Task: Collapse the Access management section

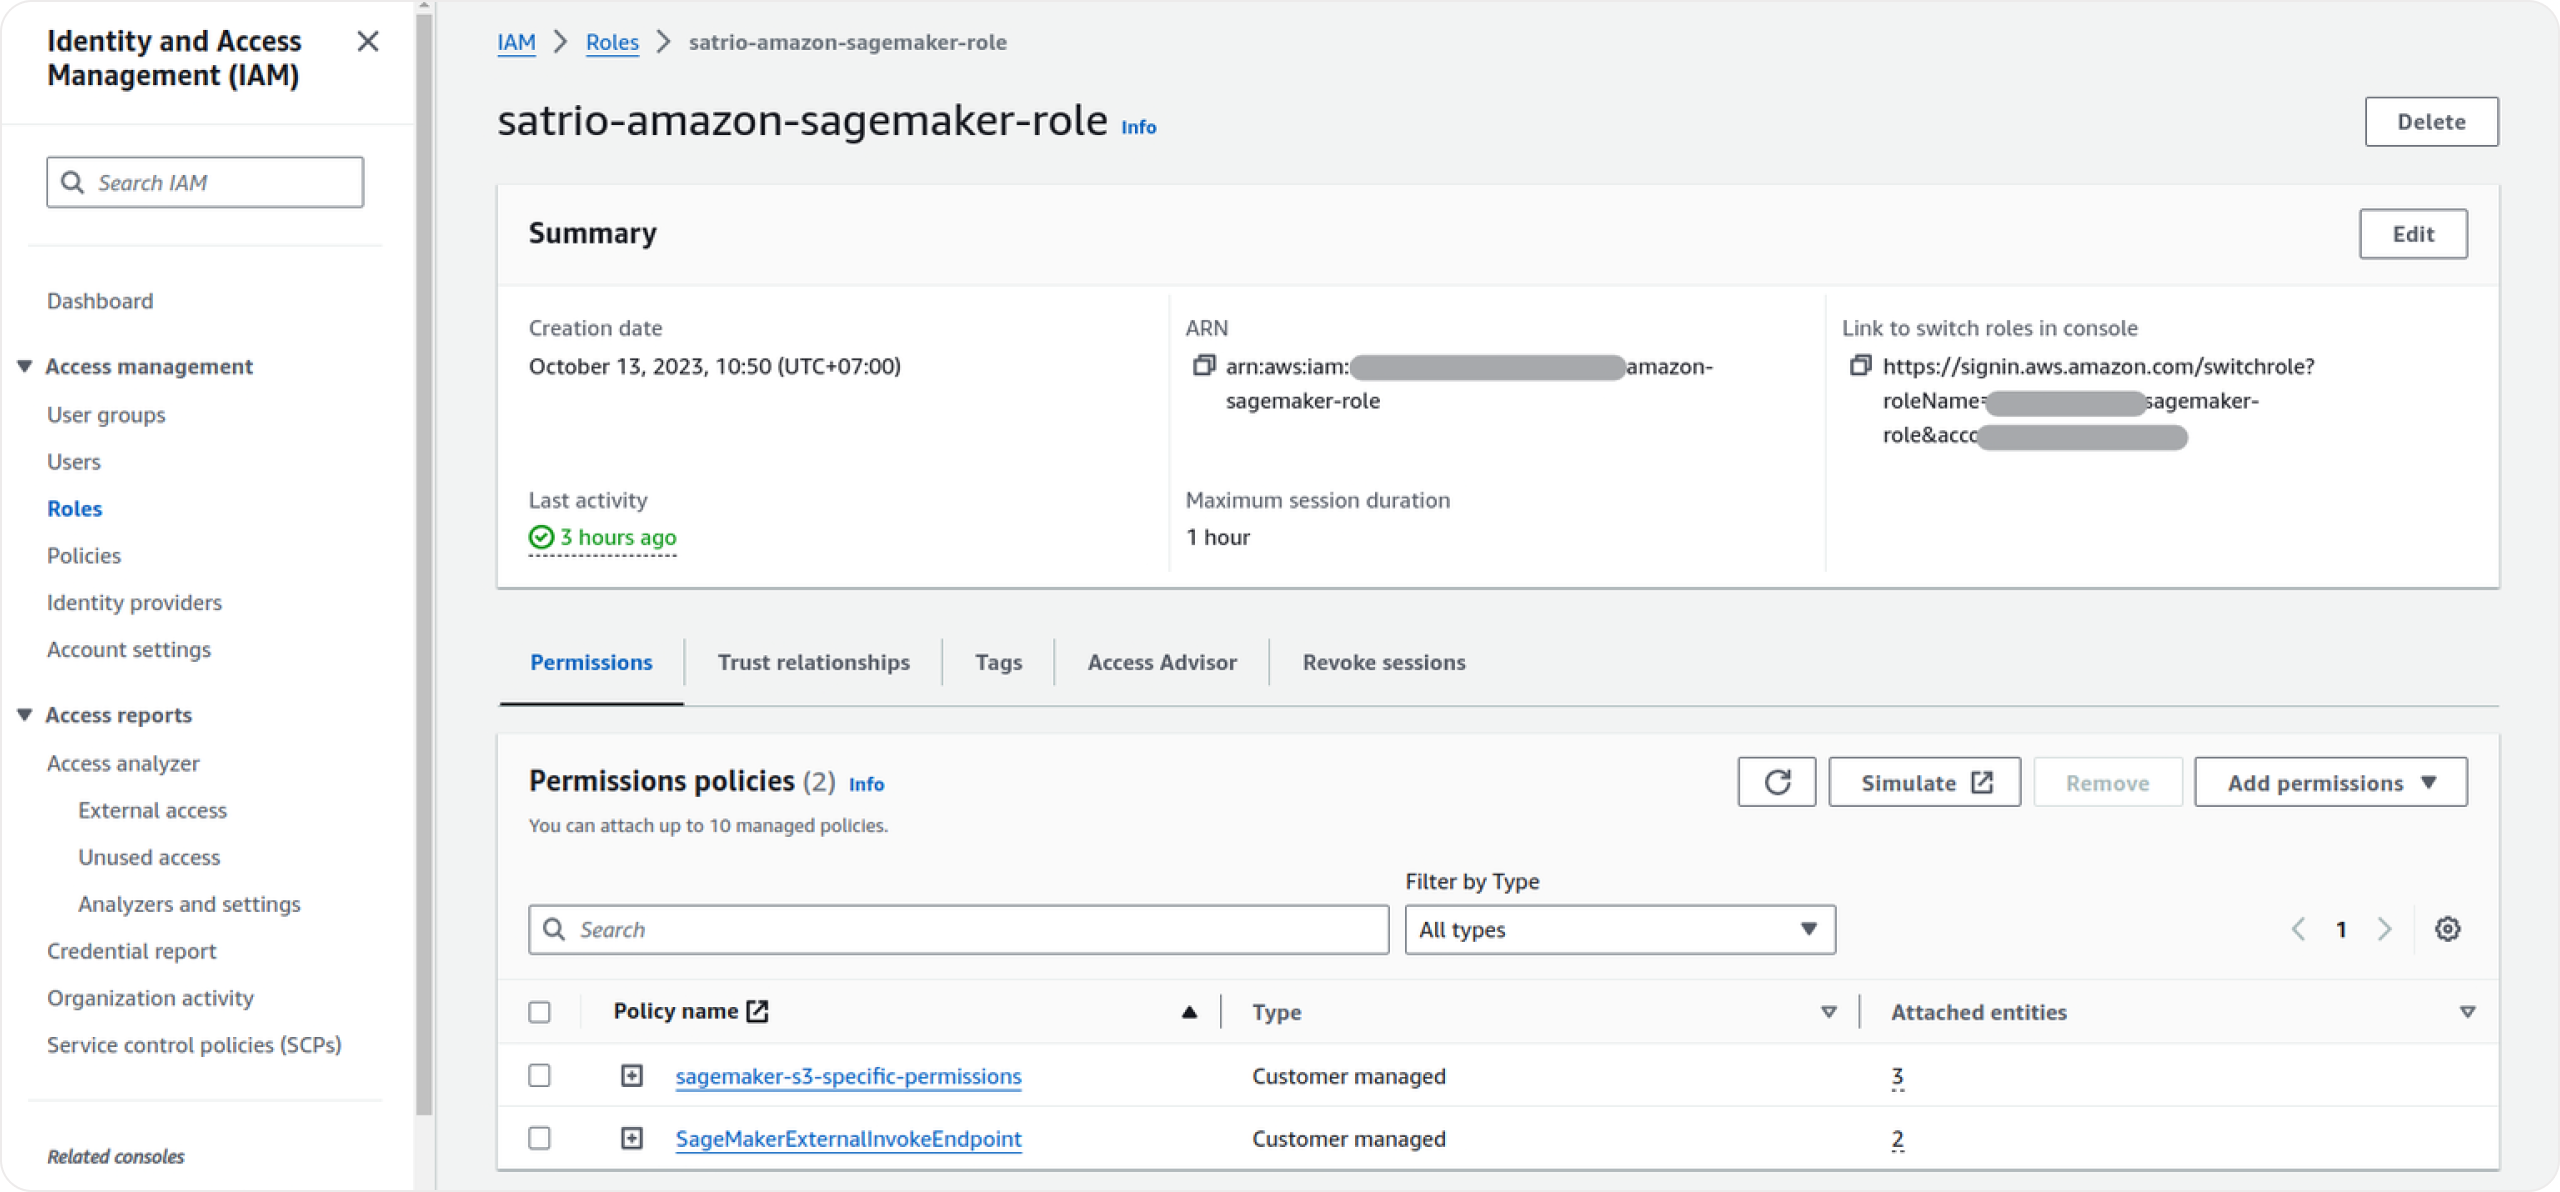Action: [24, 366]
